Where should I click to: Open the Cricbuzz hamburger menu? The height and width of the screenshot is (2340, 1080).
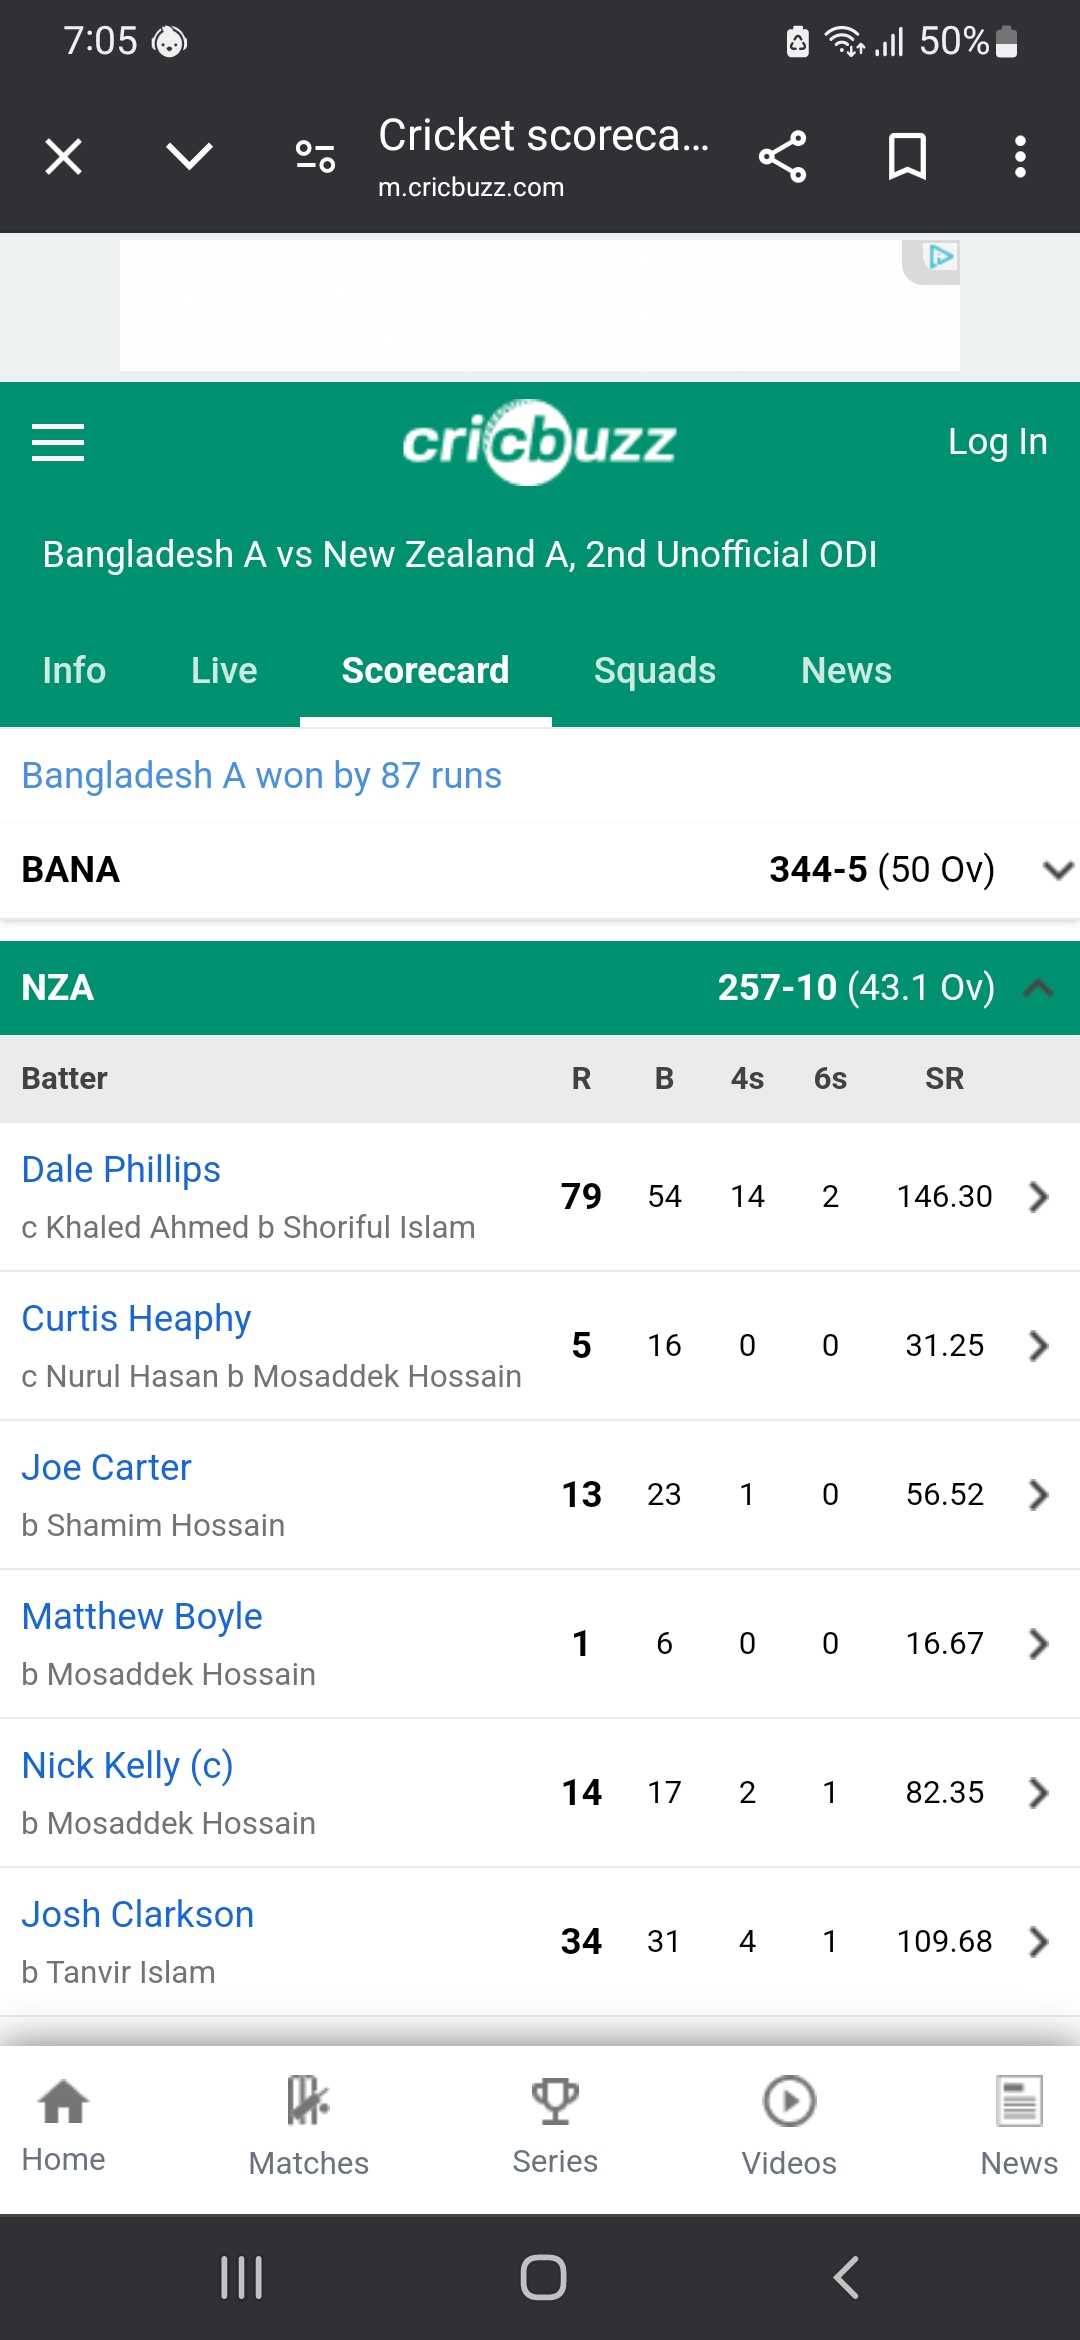[58, 442]
